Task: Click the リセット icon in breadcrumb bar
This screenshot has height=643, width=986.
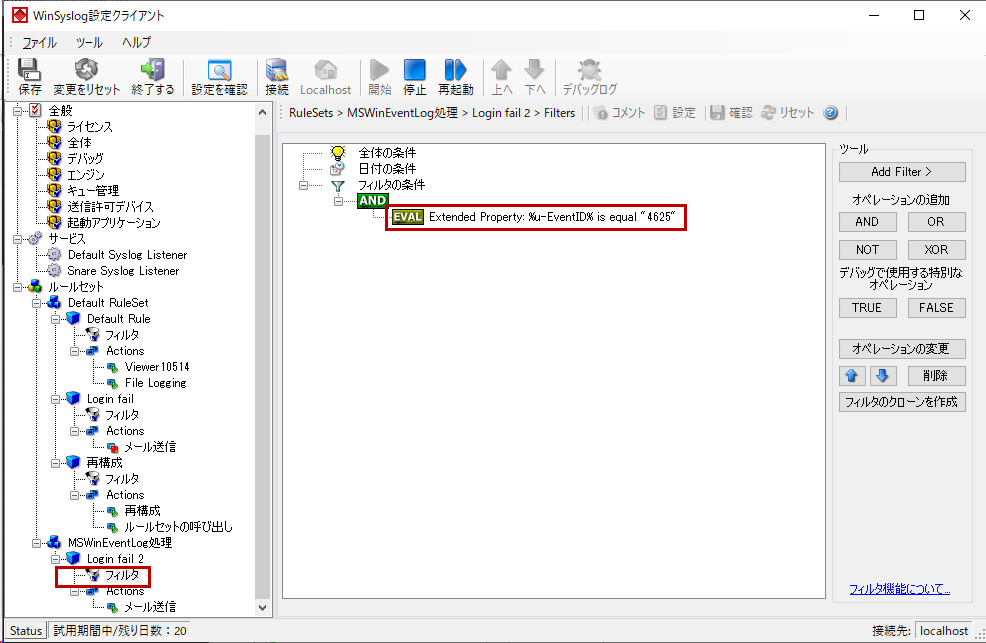Action: 768,113
